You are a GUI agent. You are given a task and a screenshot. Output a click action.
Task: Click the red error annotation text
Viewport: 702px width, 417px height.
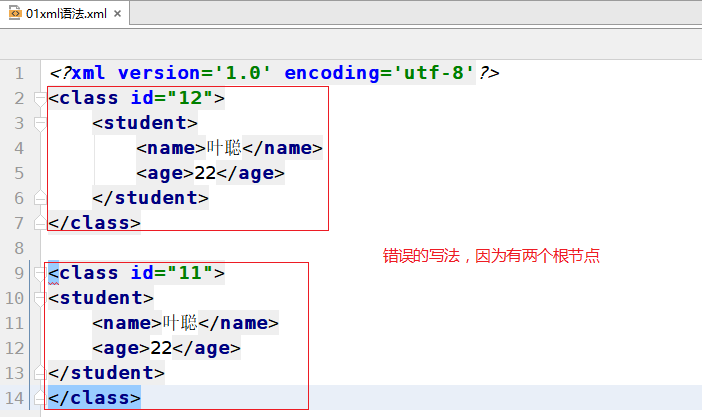[x=491, y=256]
